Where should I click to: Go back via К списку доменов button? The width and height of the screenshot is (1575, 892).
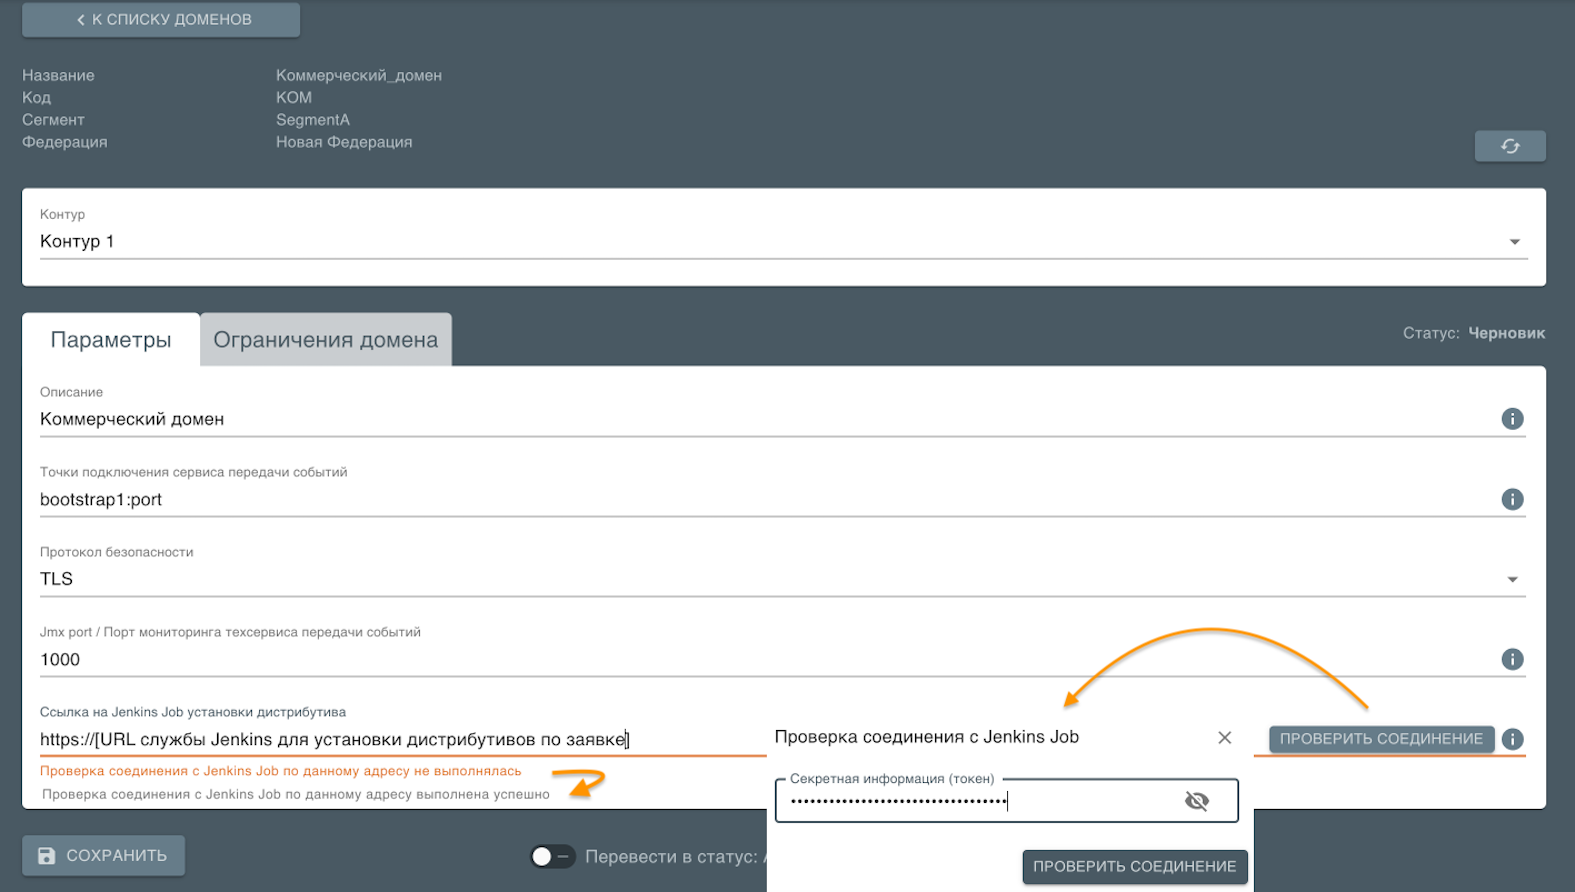[x=161, y=19]
